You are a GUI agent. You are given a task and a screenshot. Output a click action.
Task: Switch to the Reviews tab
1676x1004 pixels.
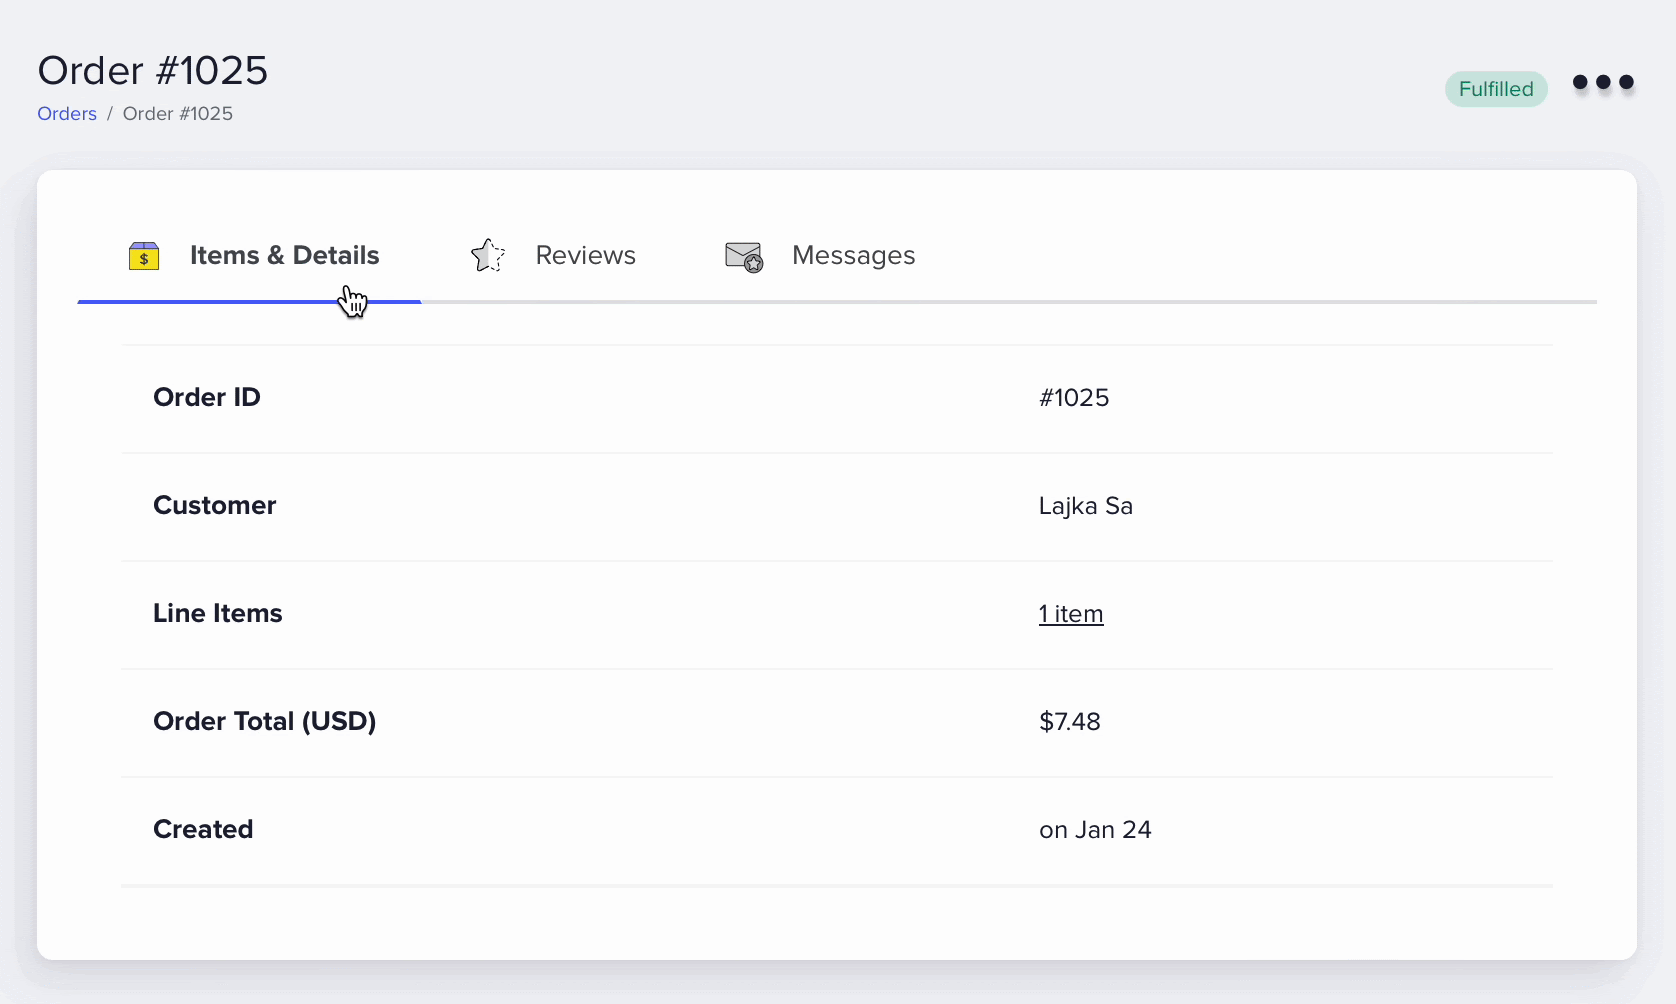pos(585,255)
